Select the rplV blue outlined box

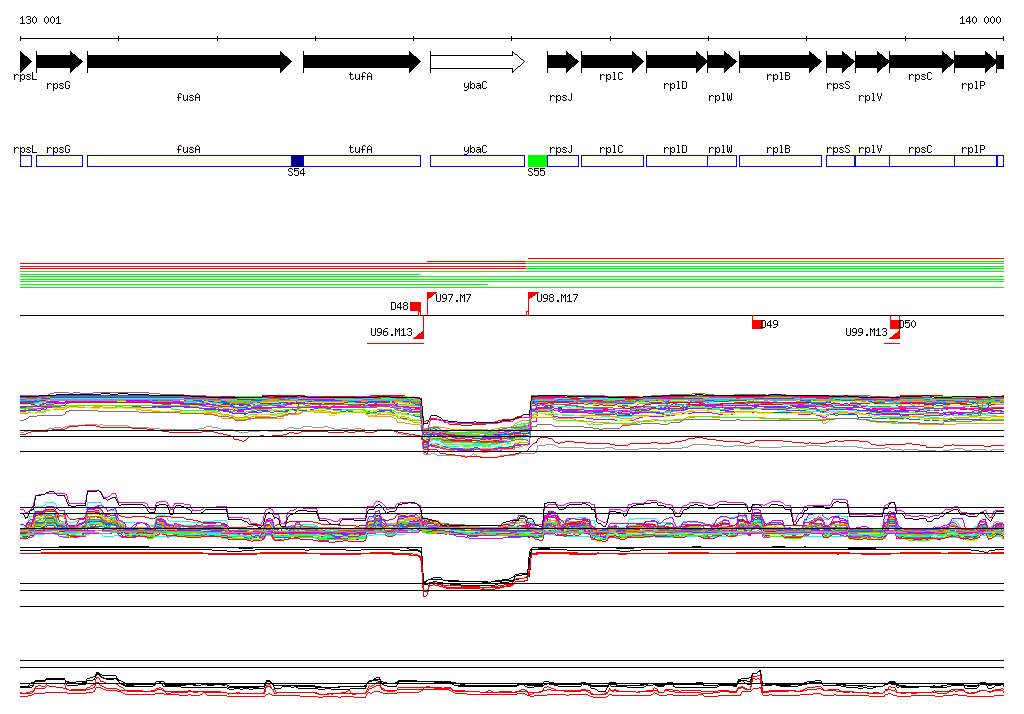click(x=872, y=161)
